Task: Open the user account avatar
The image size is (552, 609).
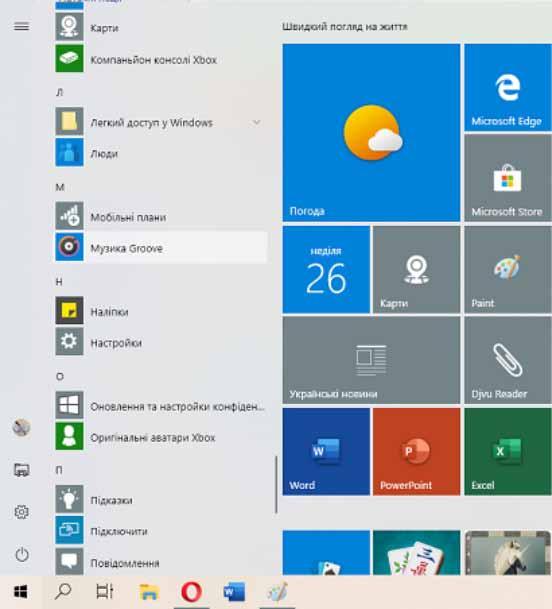Action: [x=21, y=428]
